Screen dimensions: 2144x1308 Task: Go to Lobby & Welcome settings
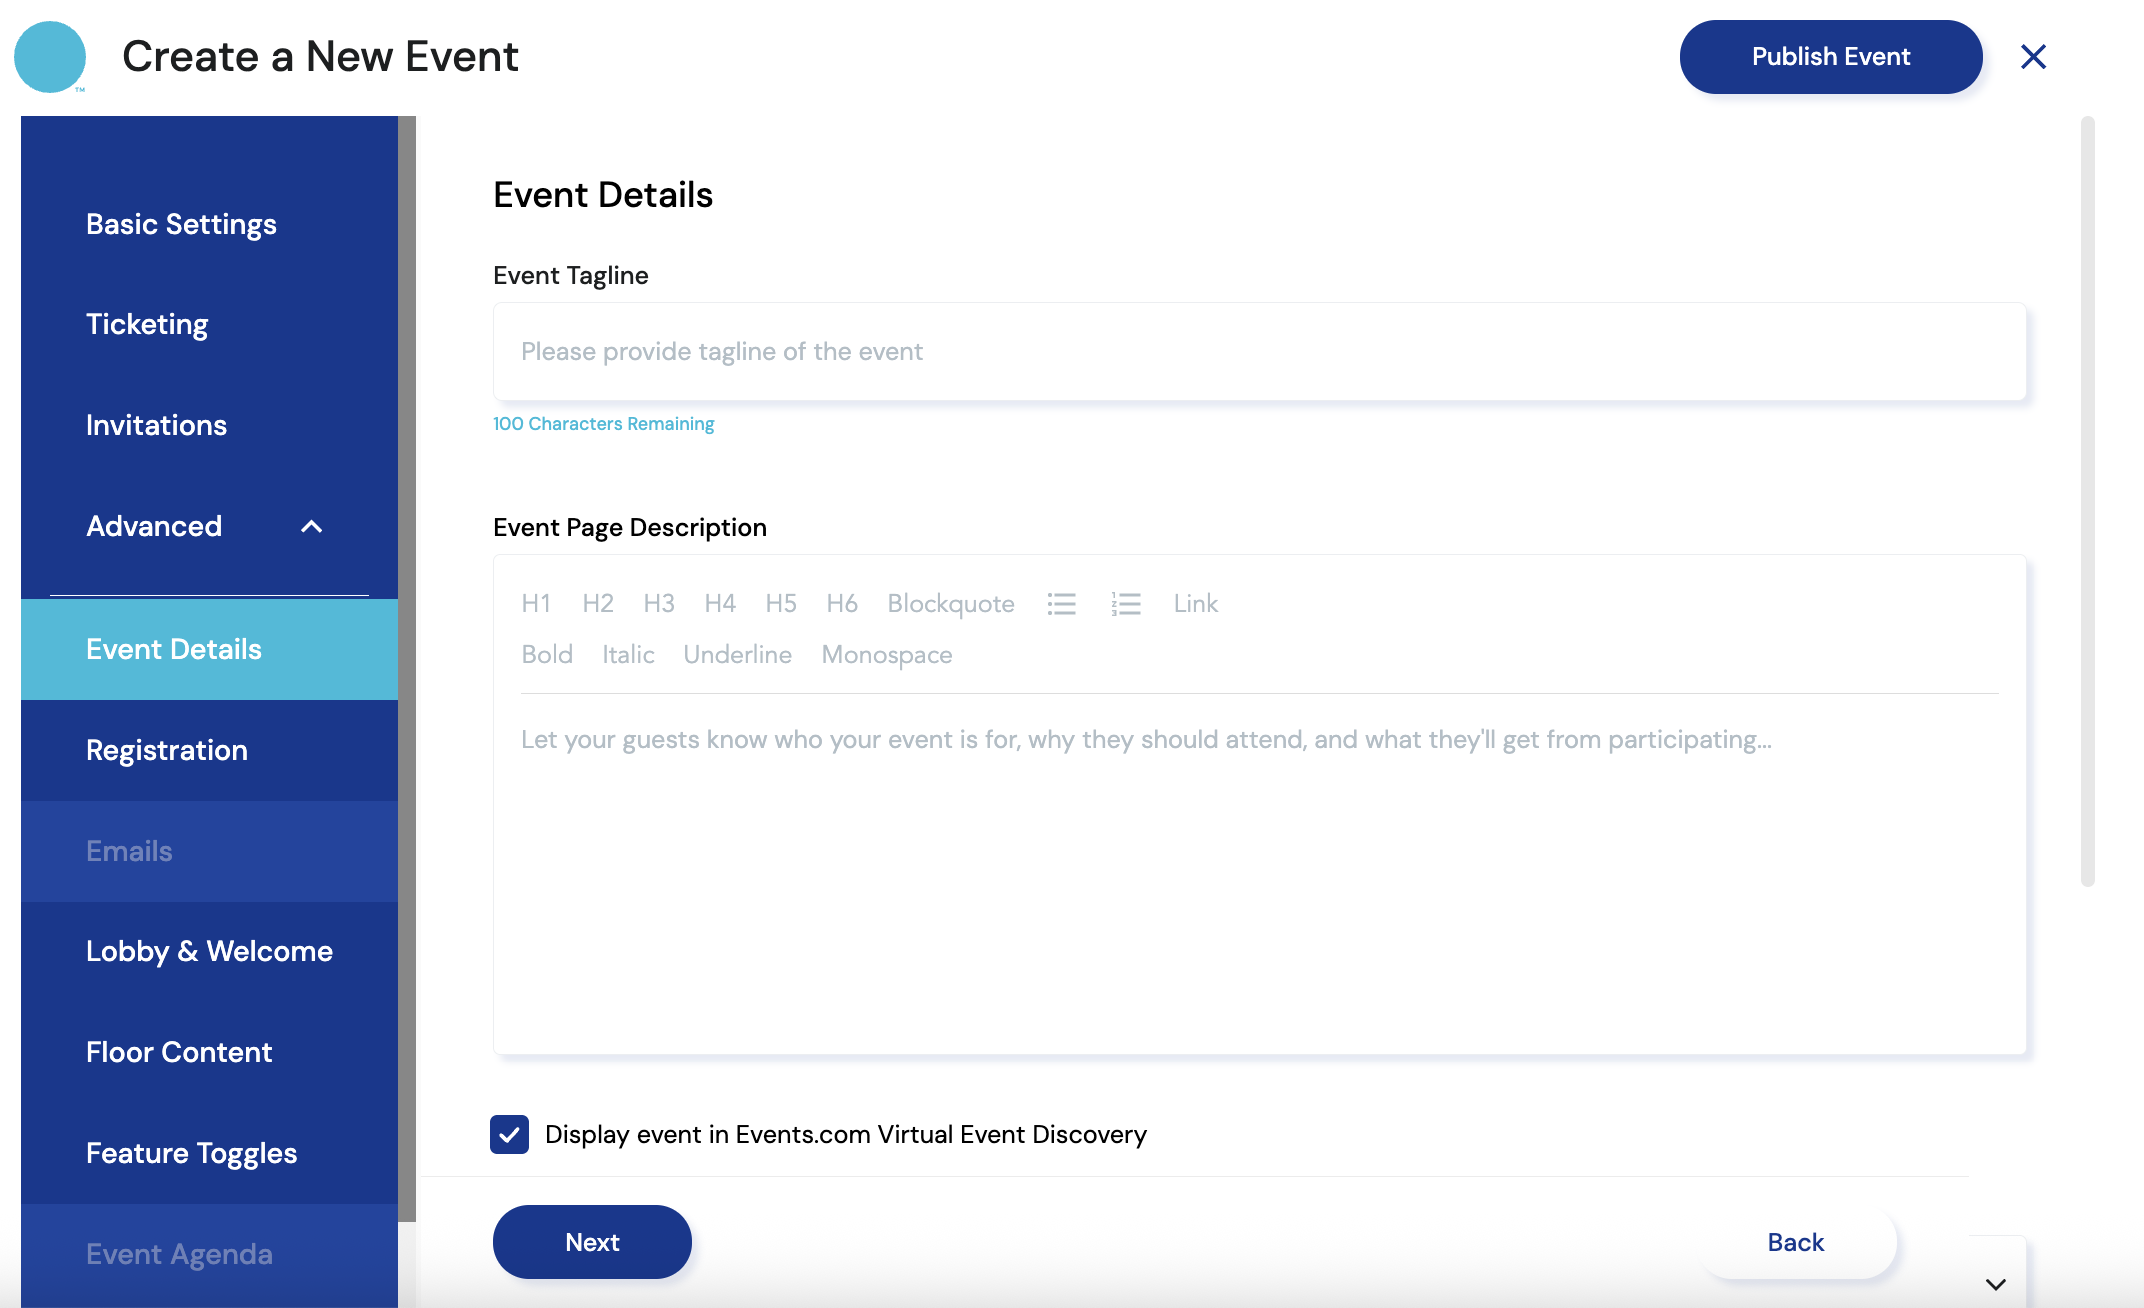point(209,952)
